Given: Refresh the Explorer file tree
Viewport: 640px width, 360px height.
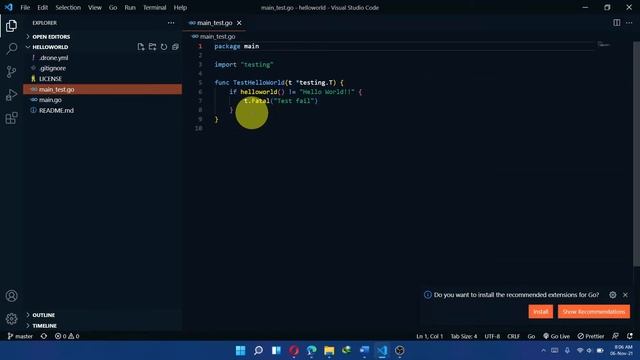Looking at the screenshot, I should [164, 47].
